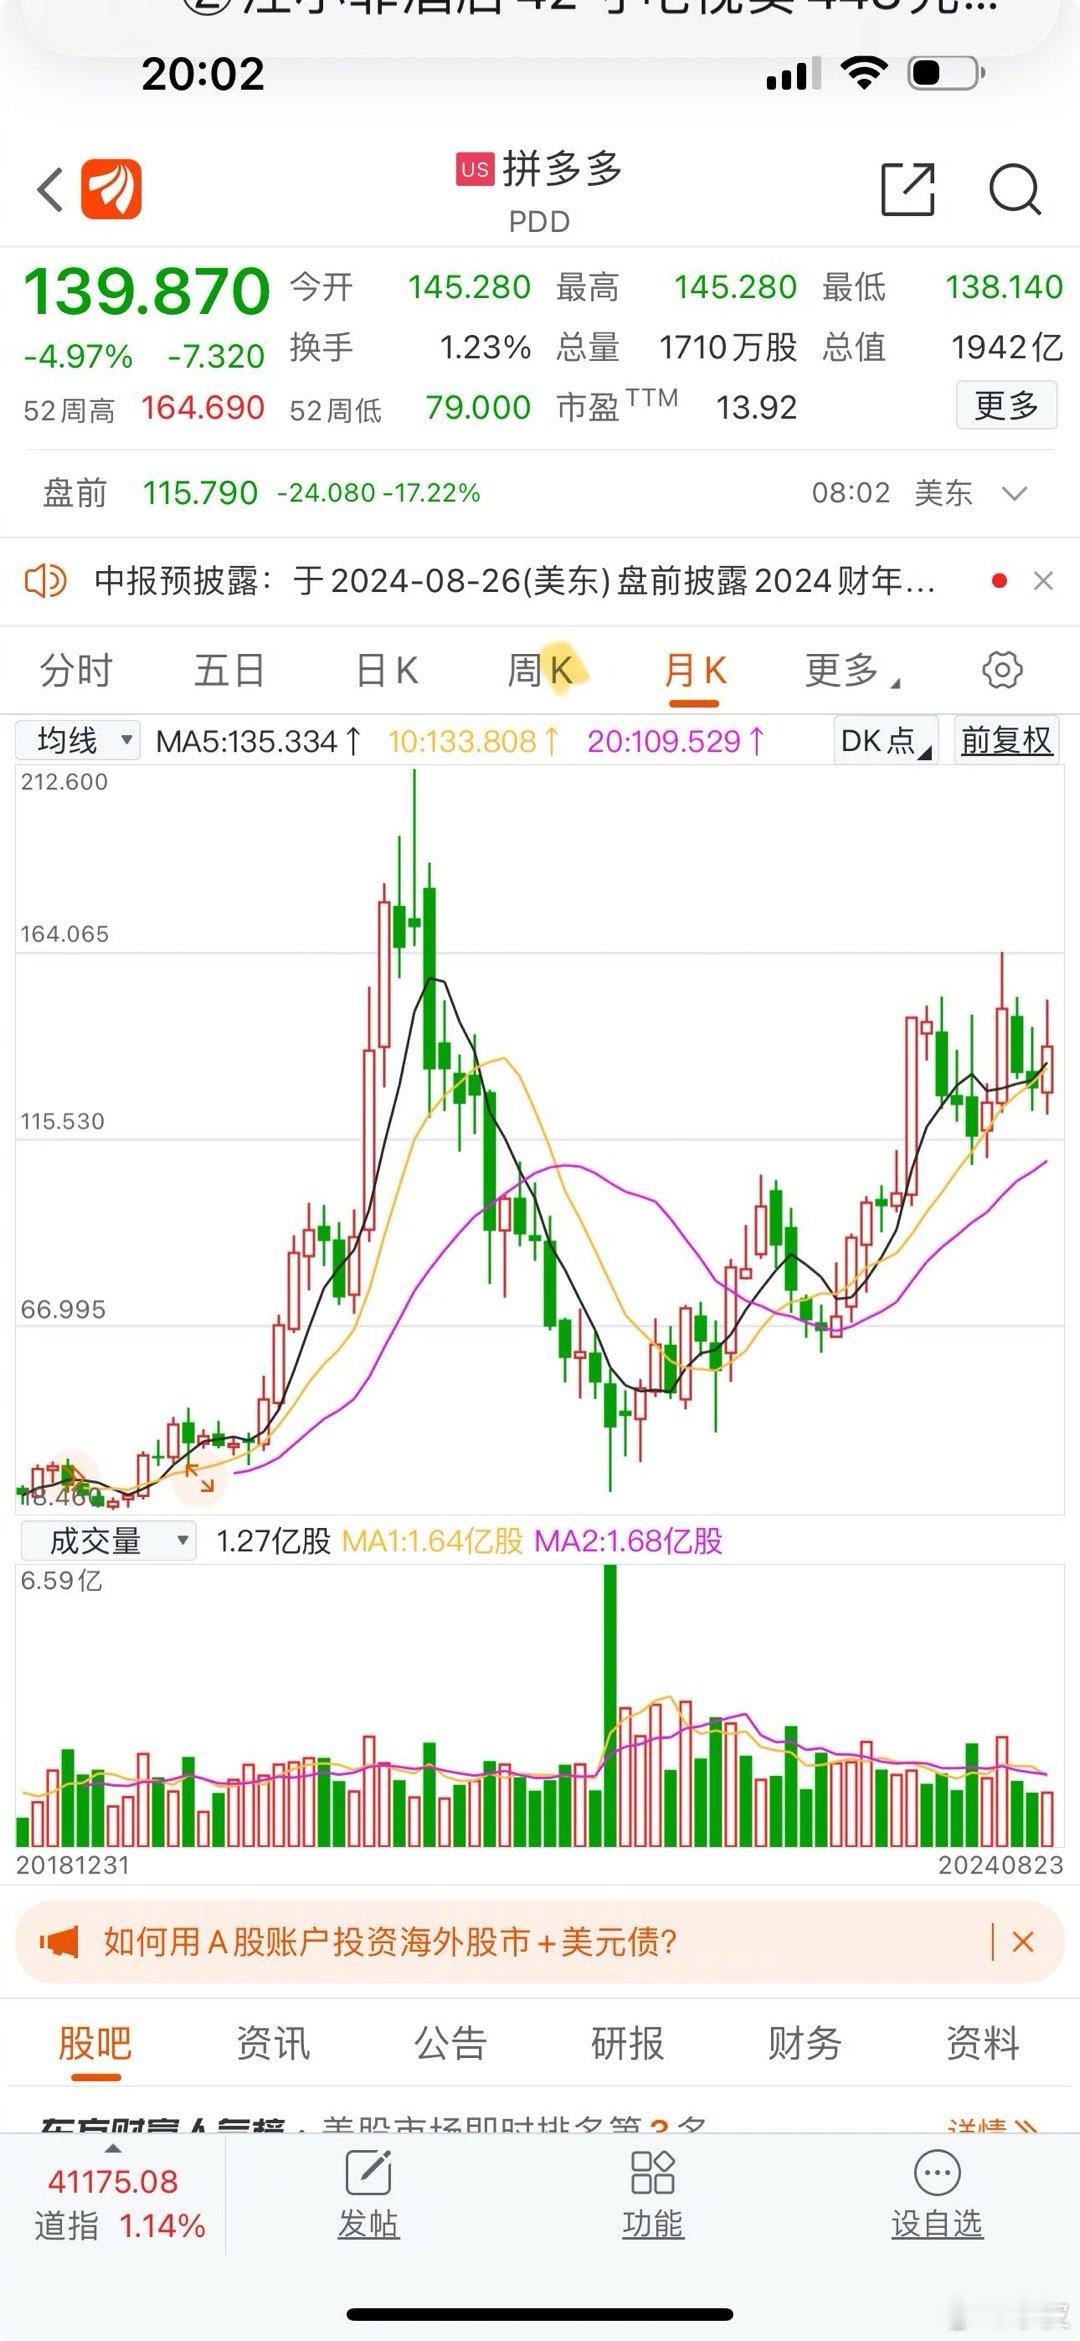Open the 成交量 indicator dropdown
Image resolution: width=1080 pixels, height=2341 pixels.
pyautogui.click(x=107, y=1541)
